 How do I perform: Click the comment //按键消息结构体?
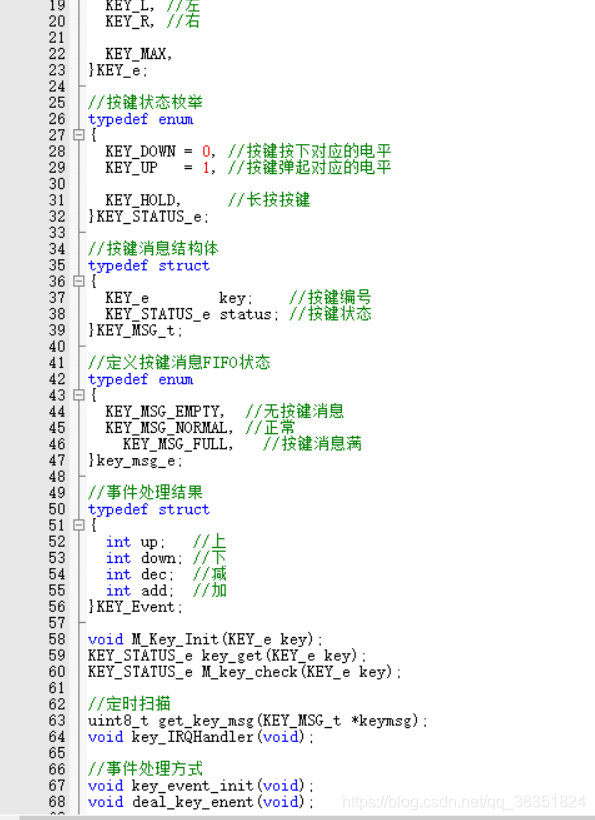click(153, 248)
